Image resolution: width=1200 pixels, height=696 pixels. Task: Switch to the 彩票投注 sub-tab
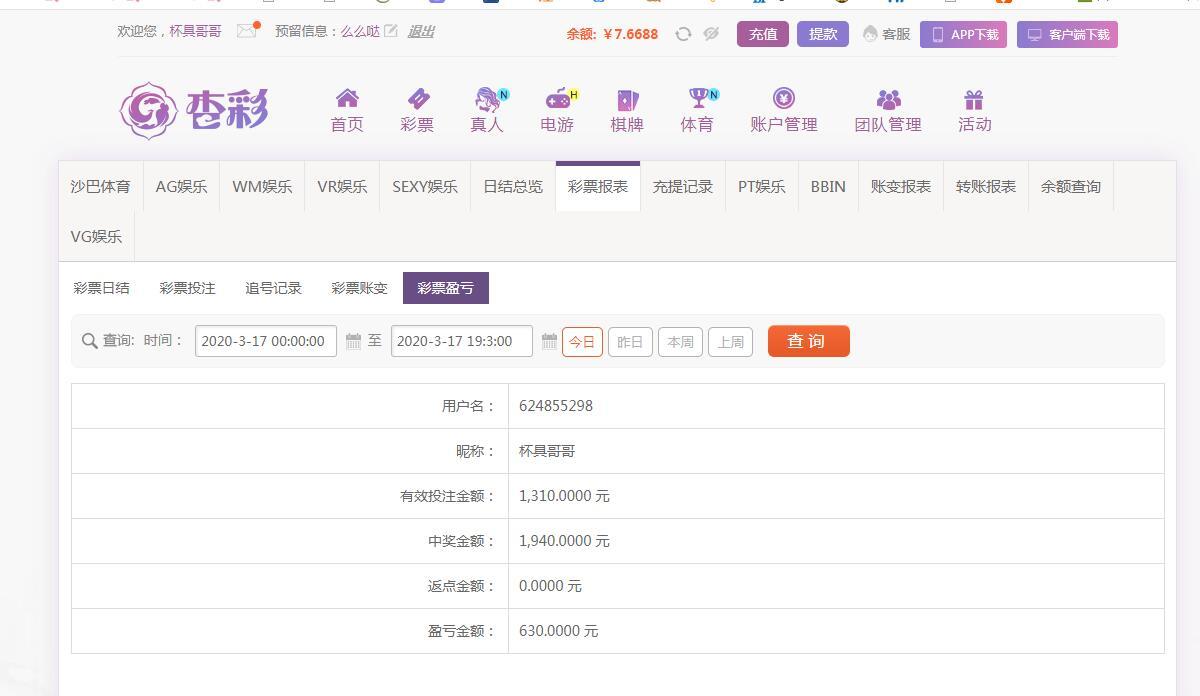point(187,288)
